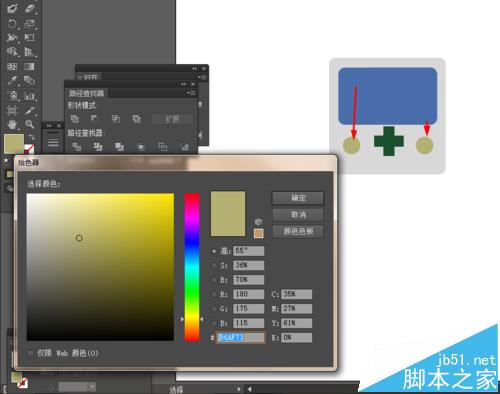Select the G green radio button
The height and width of the screenshot is (394, 500).
coord(214,309)
